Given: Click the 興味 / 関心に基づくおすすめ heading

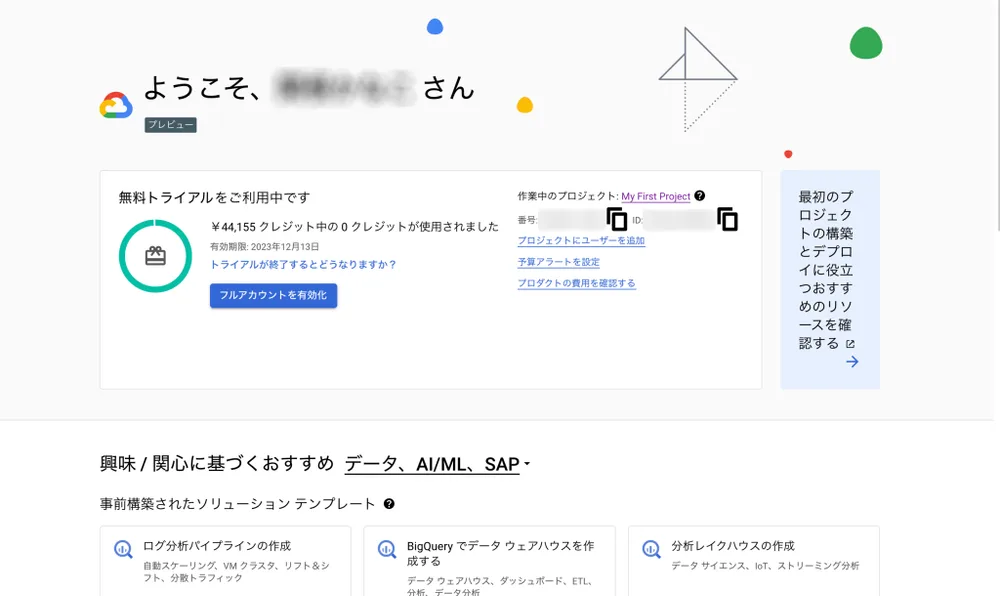Looking at the screenshot, I should [217, 463].
